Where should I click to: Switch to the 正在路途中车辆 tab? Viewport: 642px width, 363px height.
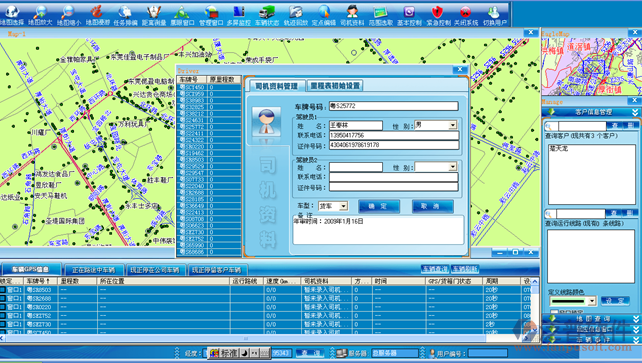point(93,270)
